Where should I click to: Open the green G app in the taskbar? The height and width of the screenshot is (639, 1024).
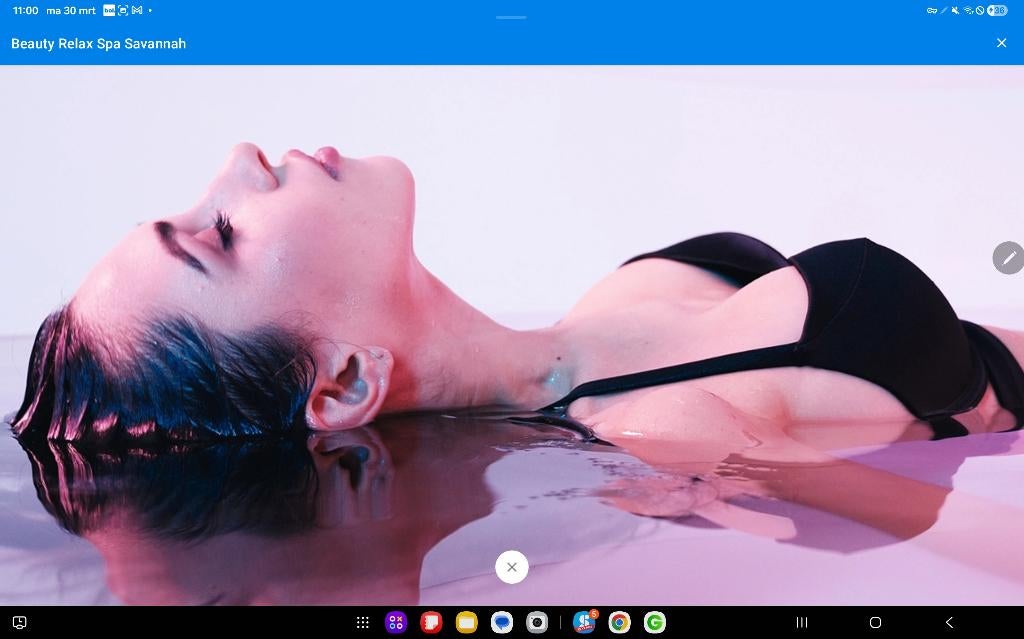pyautogui.click(x=654, y=623)
